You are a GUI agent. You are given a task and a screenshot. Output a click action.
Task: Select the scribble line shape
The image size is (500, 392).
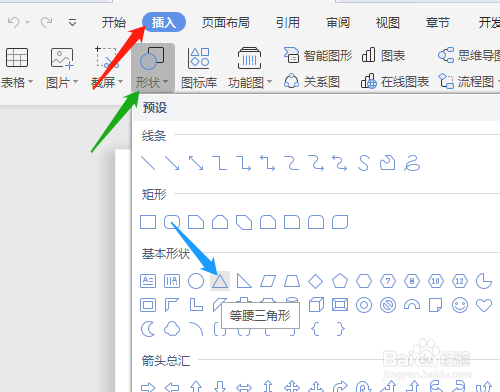[x=412, y=163]
